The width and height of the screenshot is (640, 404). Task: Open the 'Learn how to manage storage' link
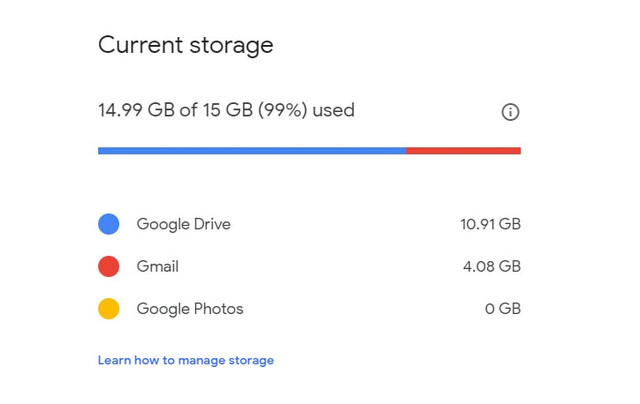185,360
